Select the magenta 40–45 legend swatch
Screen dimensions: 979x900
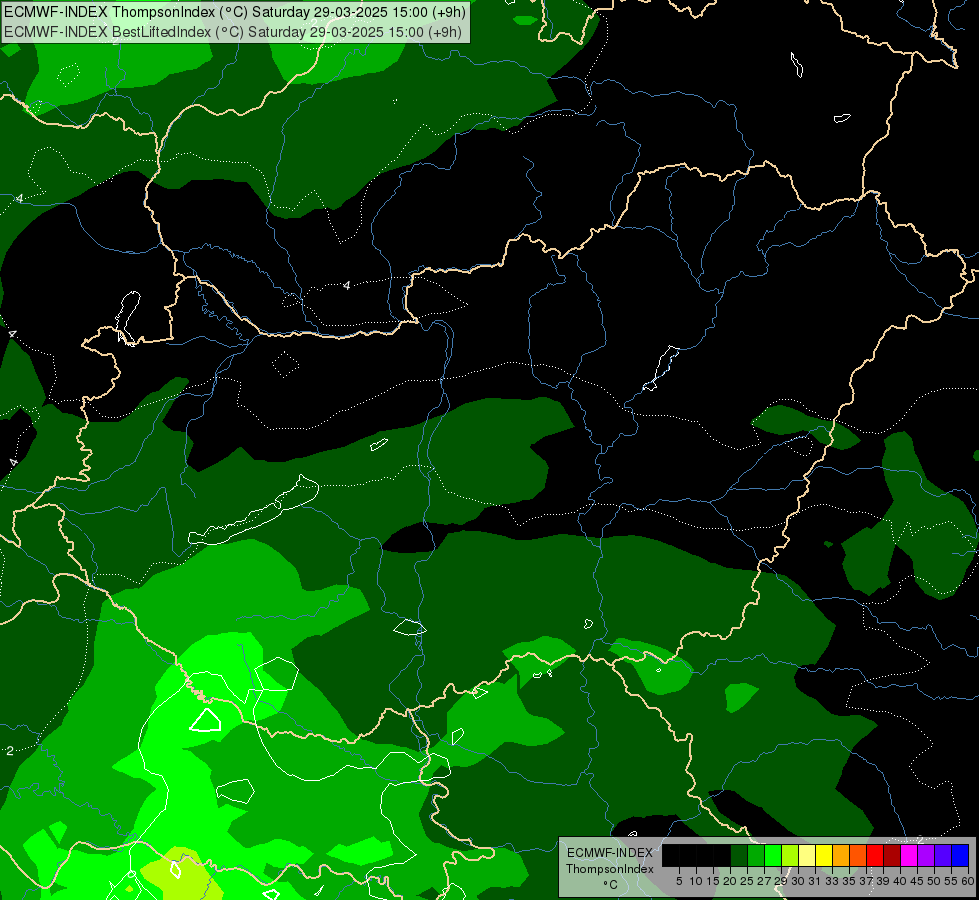click(909, 855)
